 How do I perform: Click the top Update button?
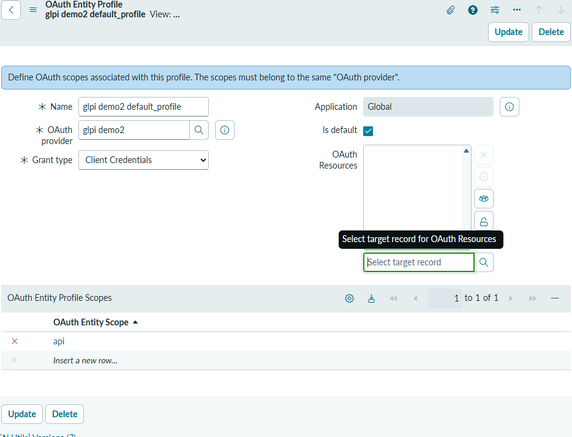pos(509,32)
